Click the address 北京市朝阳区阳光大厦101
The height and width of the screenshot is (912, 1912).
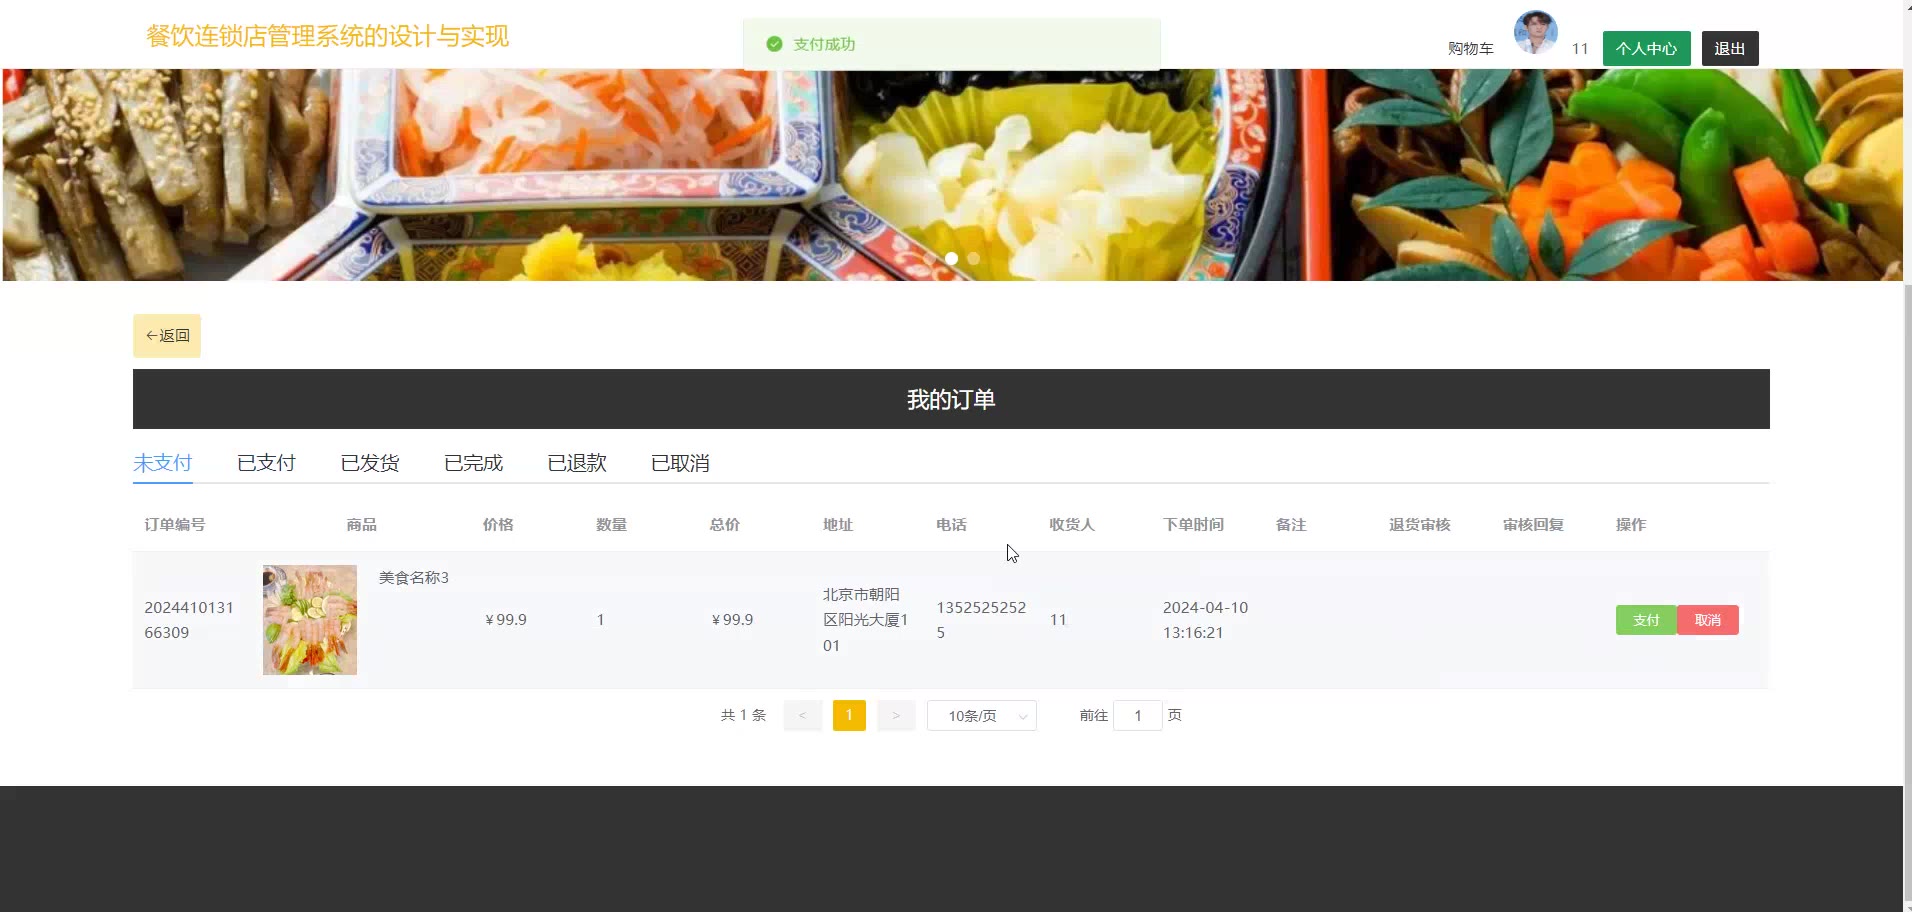point(866,620)
